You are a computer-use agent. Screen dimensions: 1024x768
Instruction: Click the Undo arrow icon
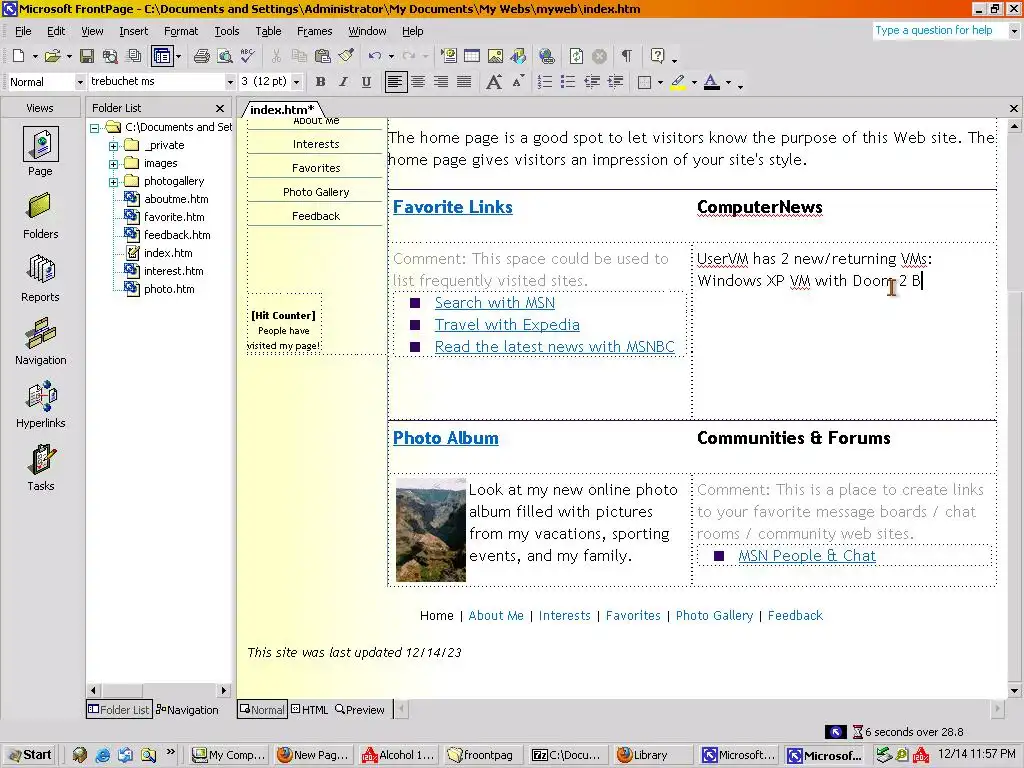[x=375, y=56]
